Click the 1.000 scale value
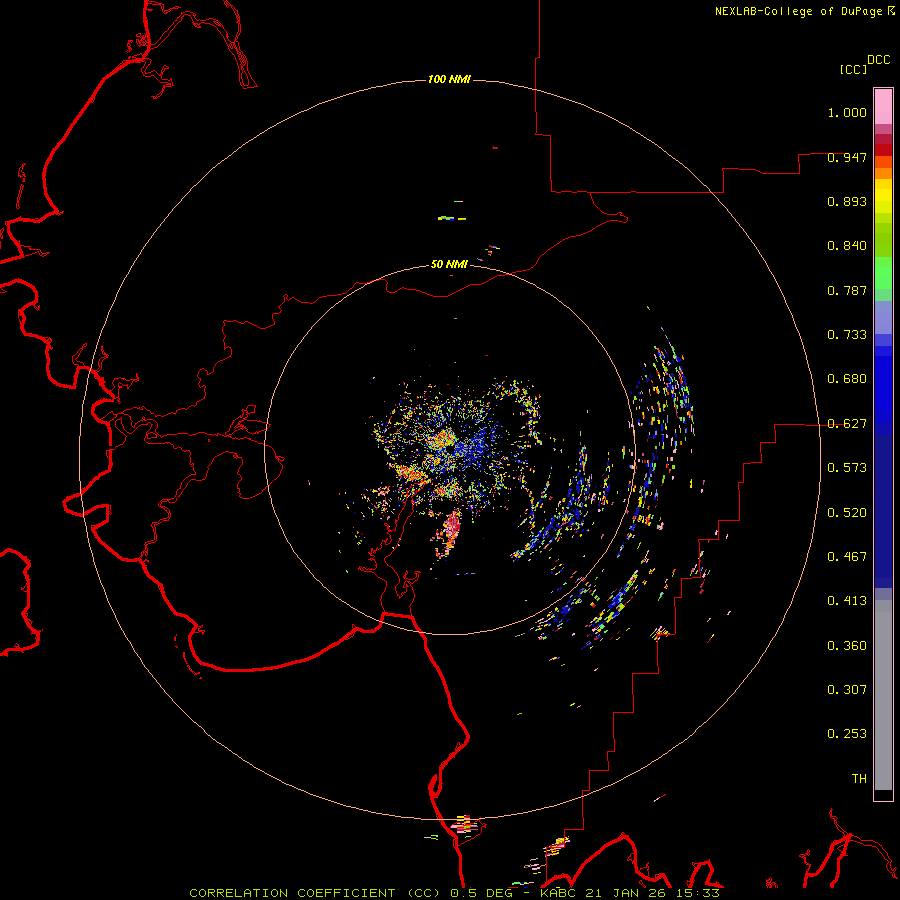Image resolution: width=900 pixels, height=900 pixels. click(847, 113)
